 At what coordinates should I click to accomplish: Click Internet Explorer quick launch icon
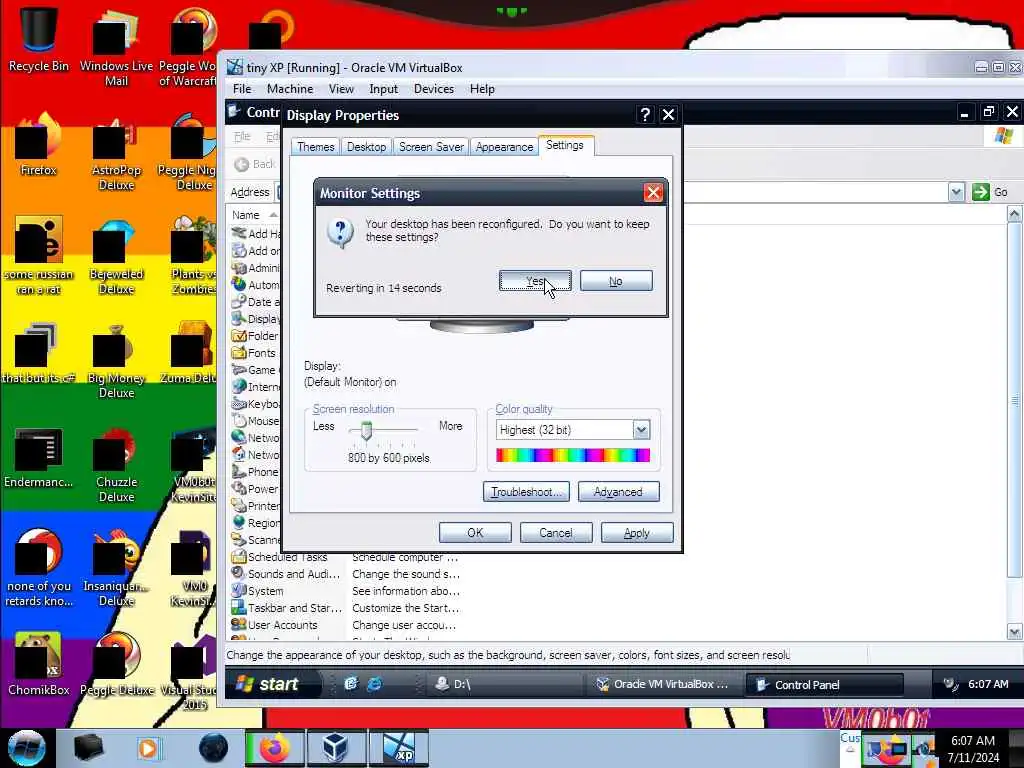(375, 684)
